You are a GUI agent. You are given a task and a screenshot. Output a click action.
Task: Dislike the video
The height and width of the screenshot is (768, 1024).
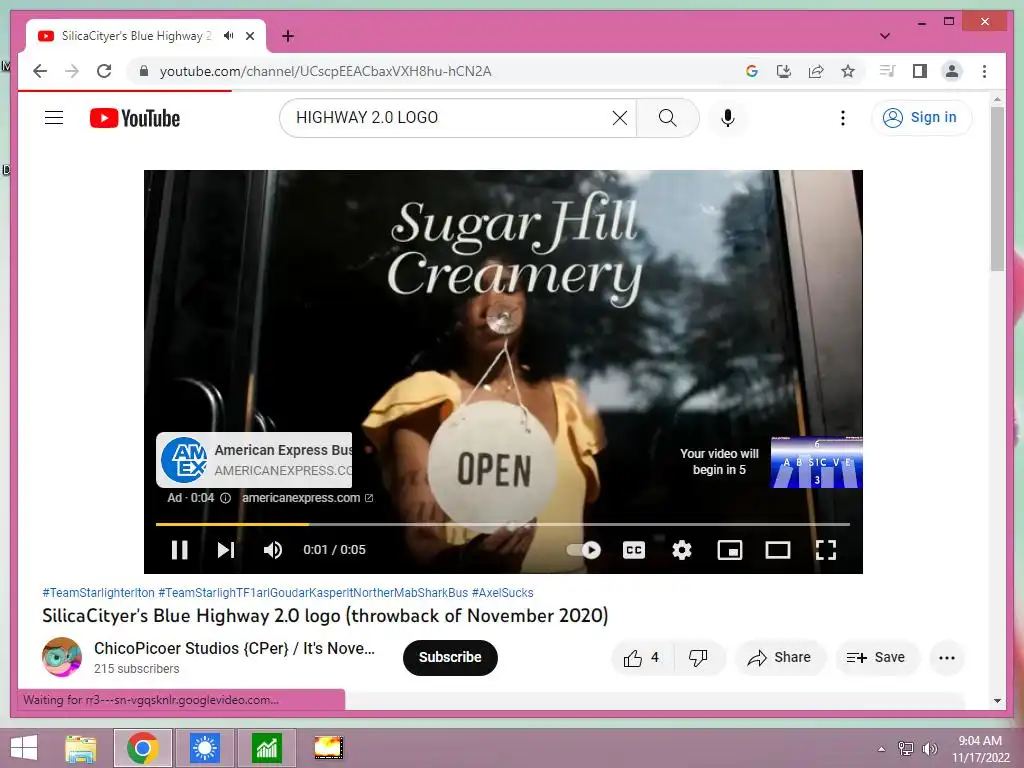pos(698,658)
